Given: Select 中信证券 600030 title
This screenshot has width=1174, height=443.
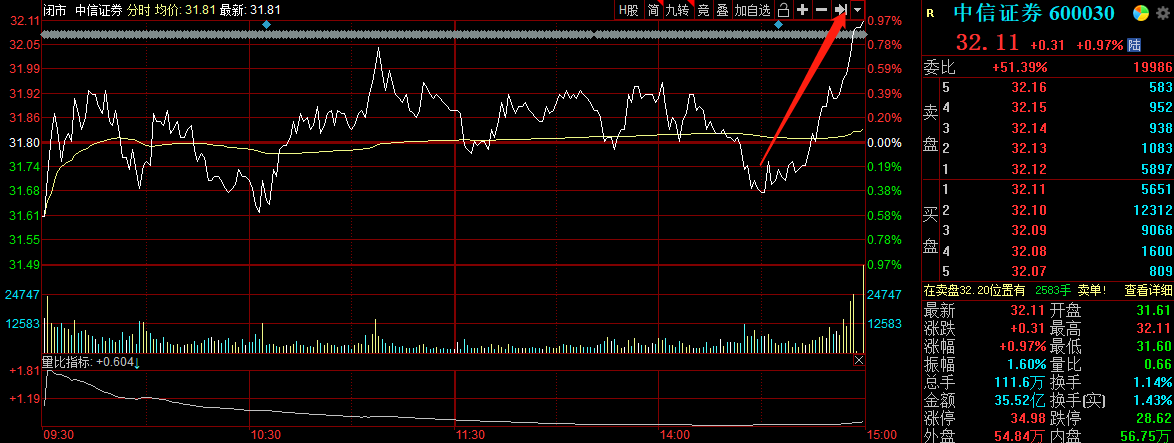Looking at the screenshot, I should [1034, 13].
